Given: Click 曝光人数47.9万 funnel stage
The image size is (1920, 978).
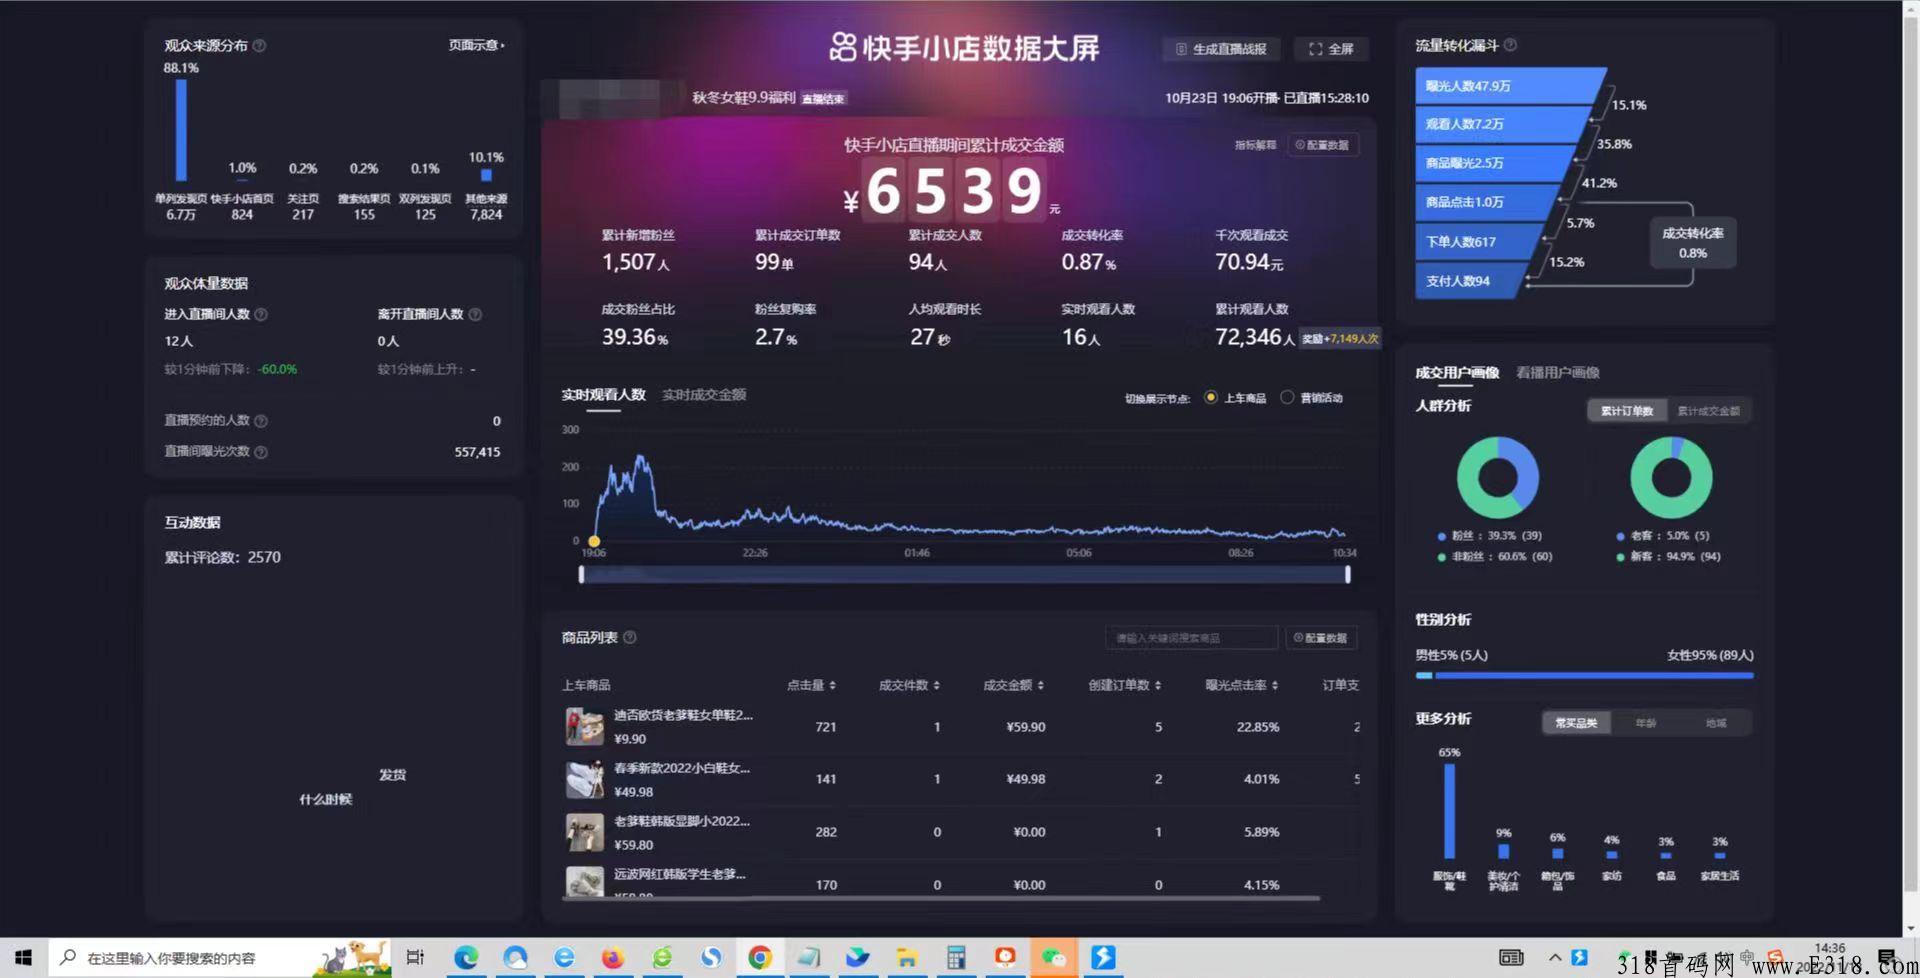Looking at the screenshot, I should (x=1510, y=86).
